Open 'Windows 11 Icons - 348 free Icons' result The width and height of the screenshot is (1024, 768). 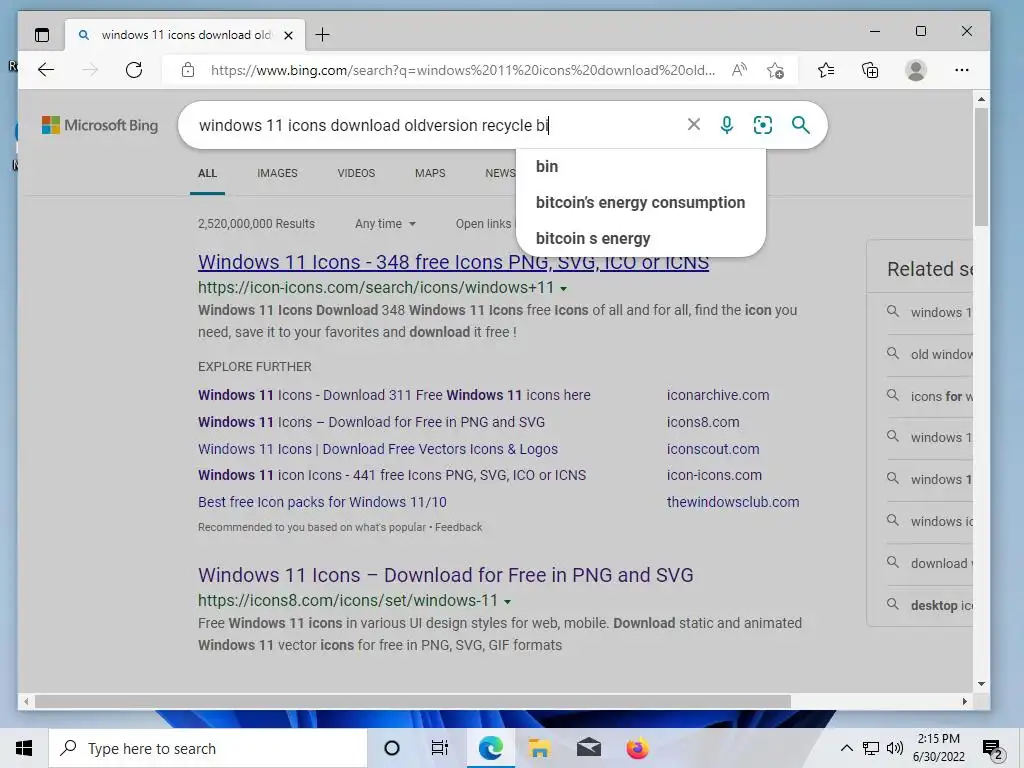pos(453,262)
